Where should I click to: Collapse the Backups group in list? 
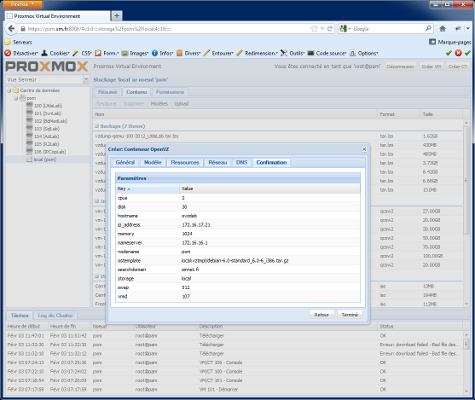(x=97, y=126)
